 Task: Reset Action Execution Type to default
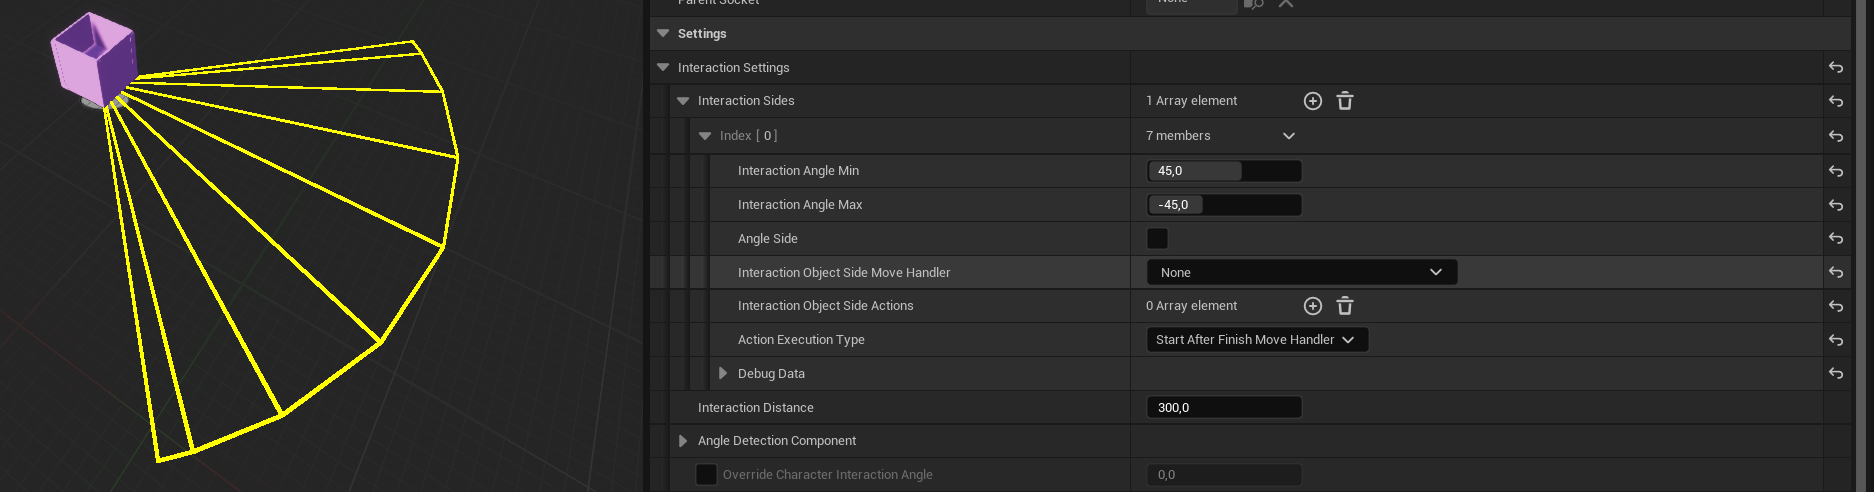coord(1836,340)
